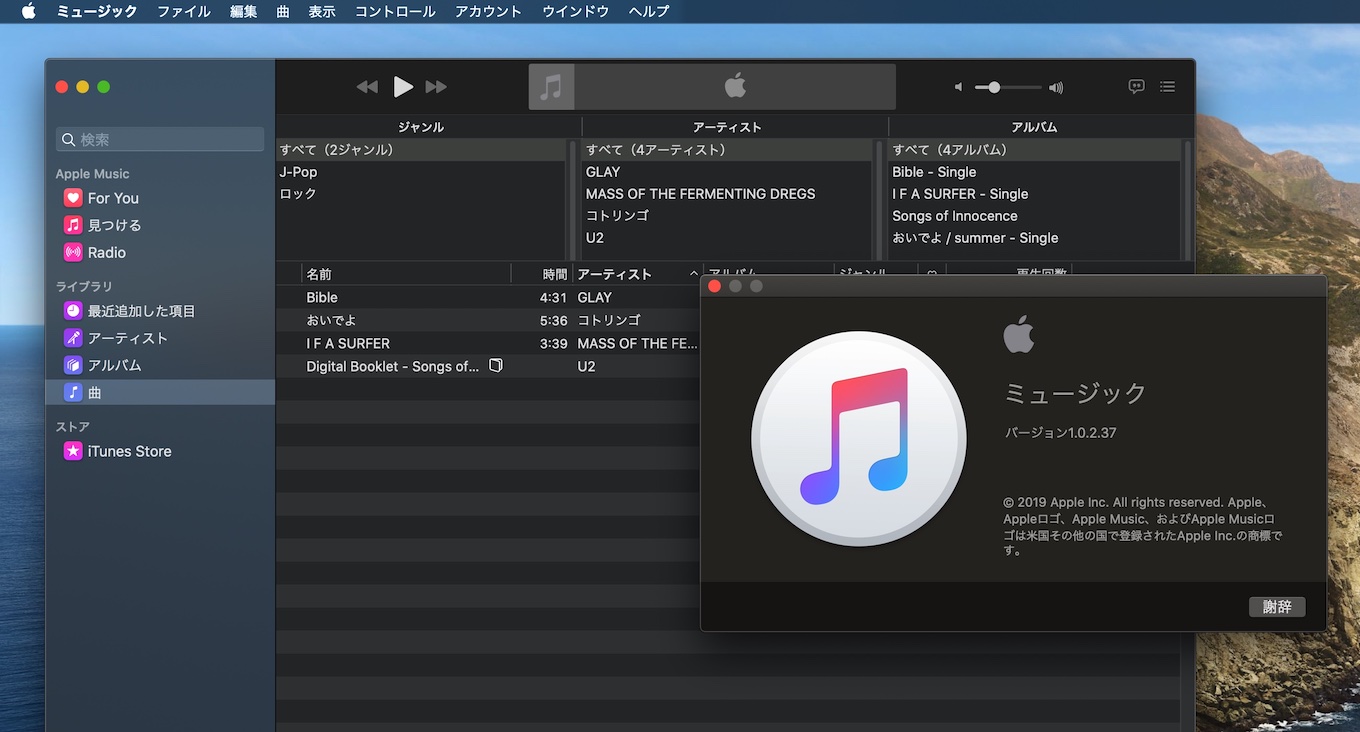Open the 表示 menu

click(x=322, y=11)
